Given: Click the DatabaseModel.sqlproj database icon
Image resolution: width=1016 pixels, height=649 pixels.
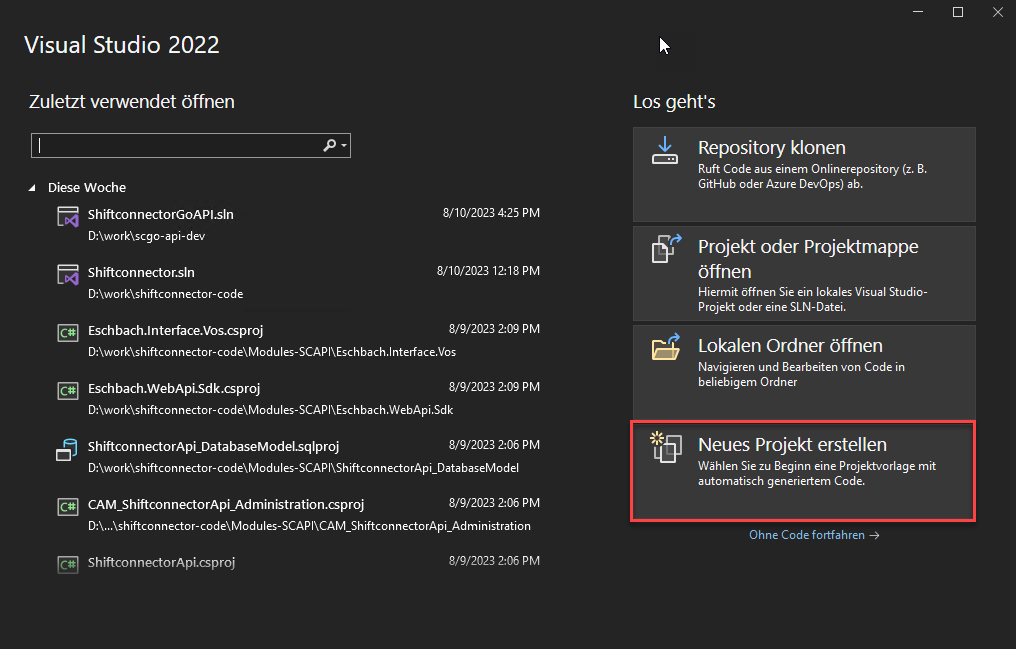Looking at the screenshot, I should [x=67, y=450].
